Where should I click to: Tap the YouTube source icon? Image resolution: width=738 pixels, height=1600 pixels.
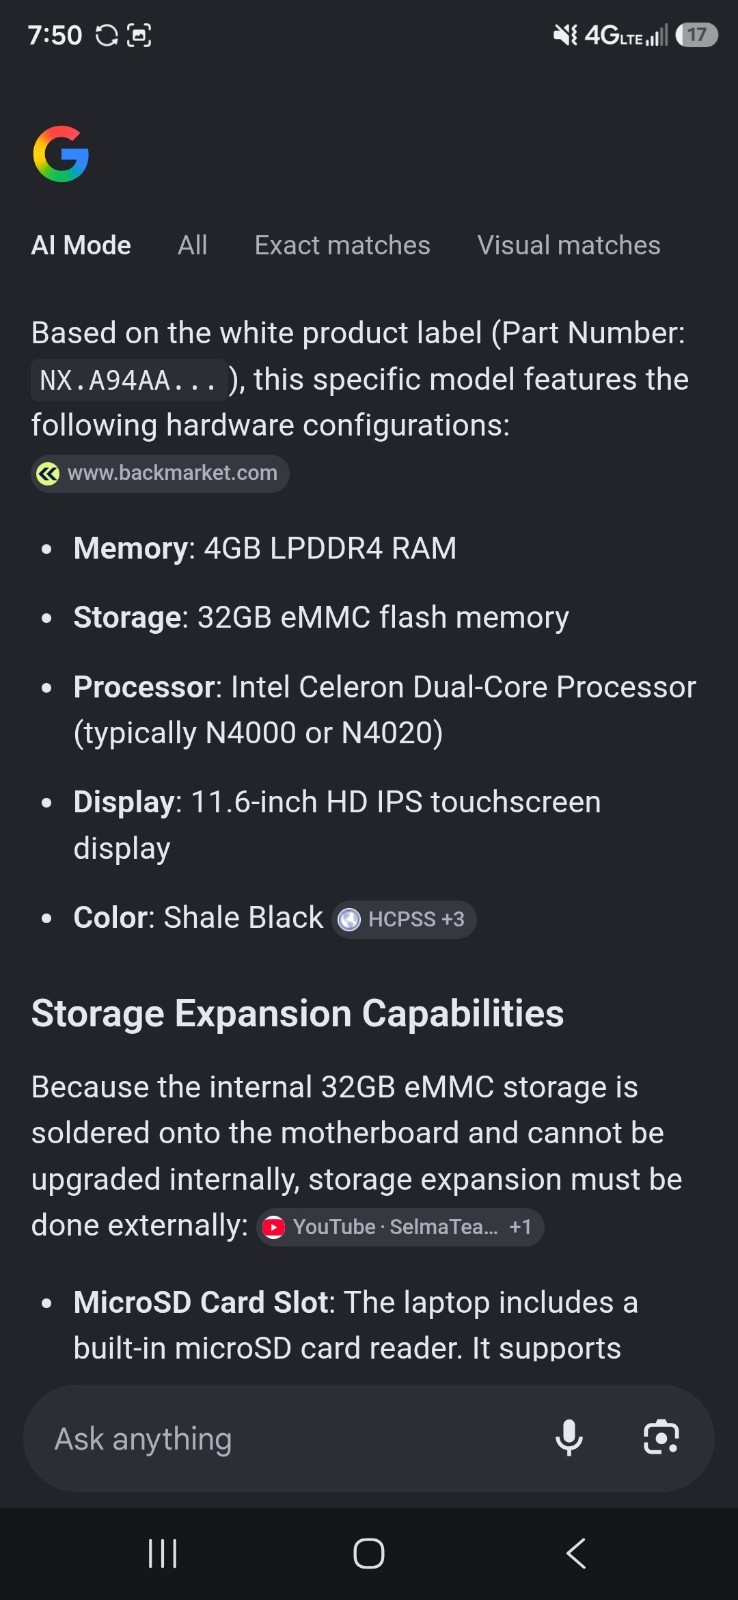273,1227
